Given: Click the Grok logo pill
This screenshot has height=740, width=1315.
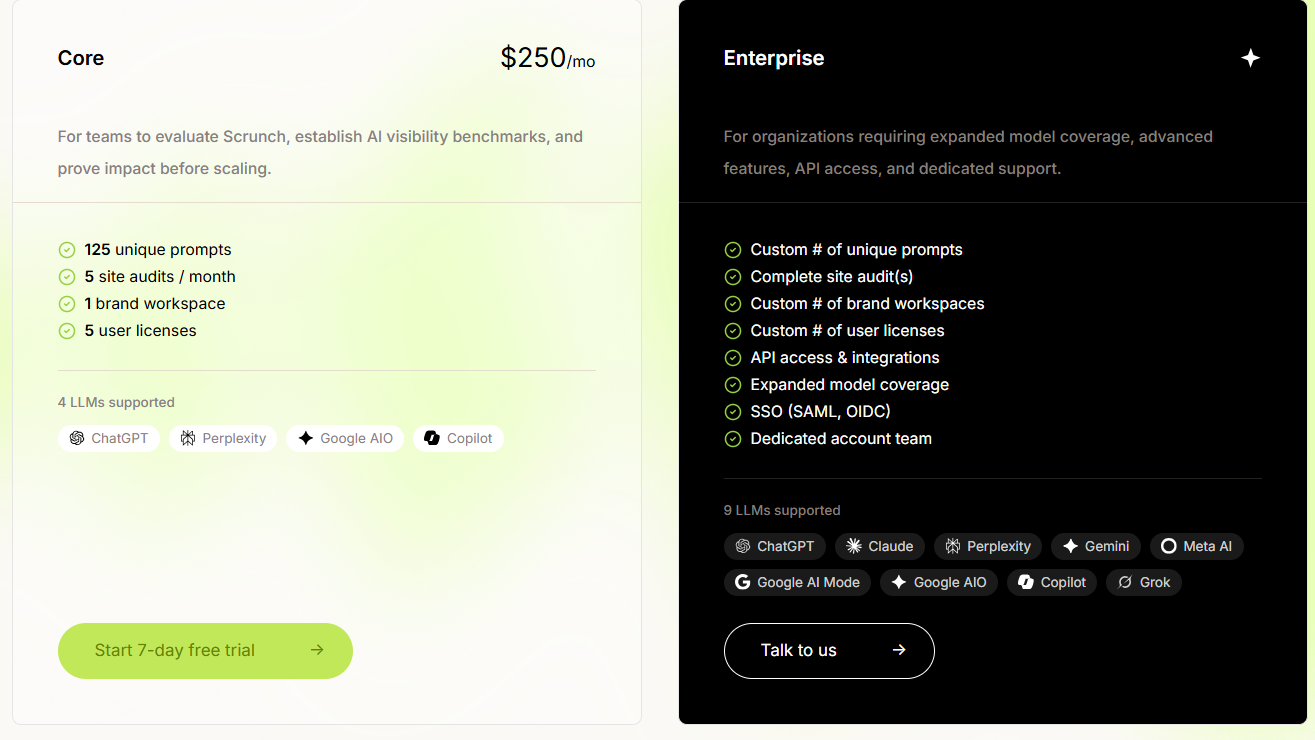Looking at the screenshot, I should (1143, 582).
